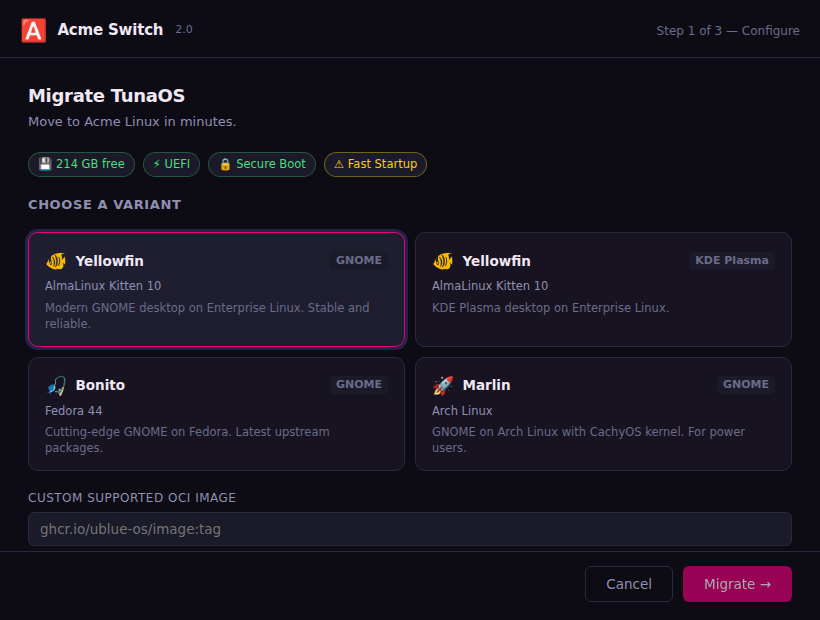Click the fish icon on Yellowfin GNOME card
This screenshot has width=820, height=620.
[x=56, y=261]
